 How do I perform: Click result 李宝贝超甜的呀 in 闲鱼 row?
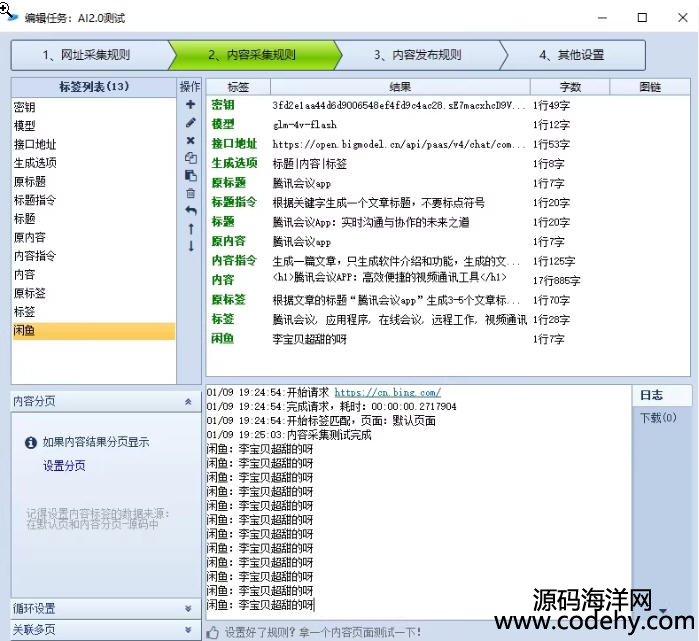click(309, 339)
